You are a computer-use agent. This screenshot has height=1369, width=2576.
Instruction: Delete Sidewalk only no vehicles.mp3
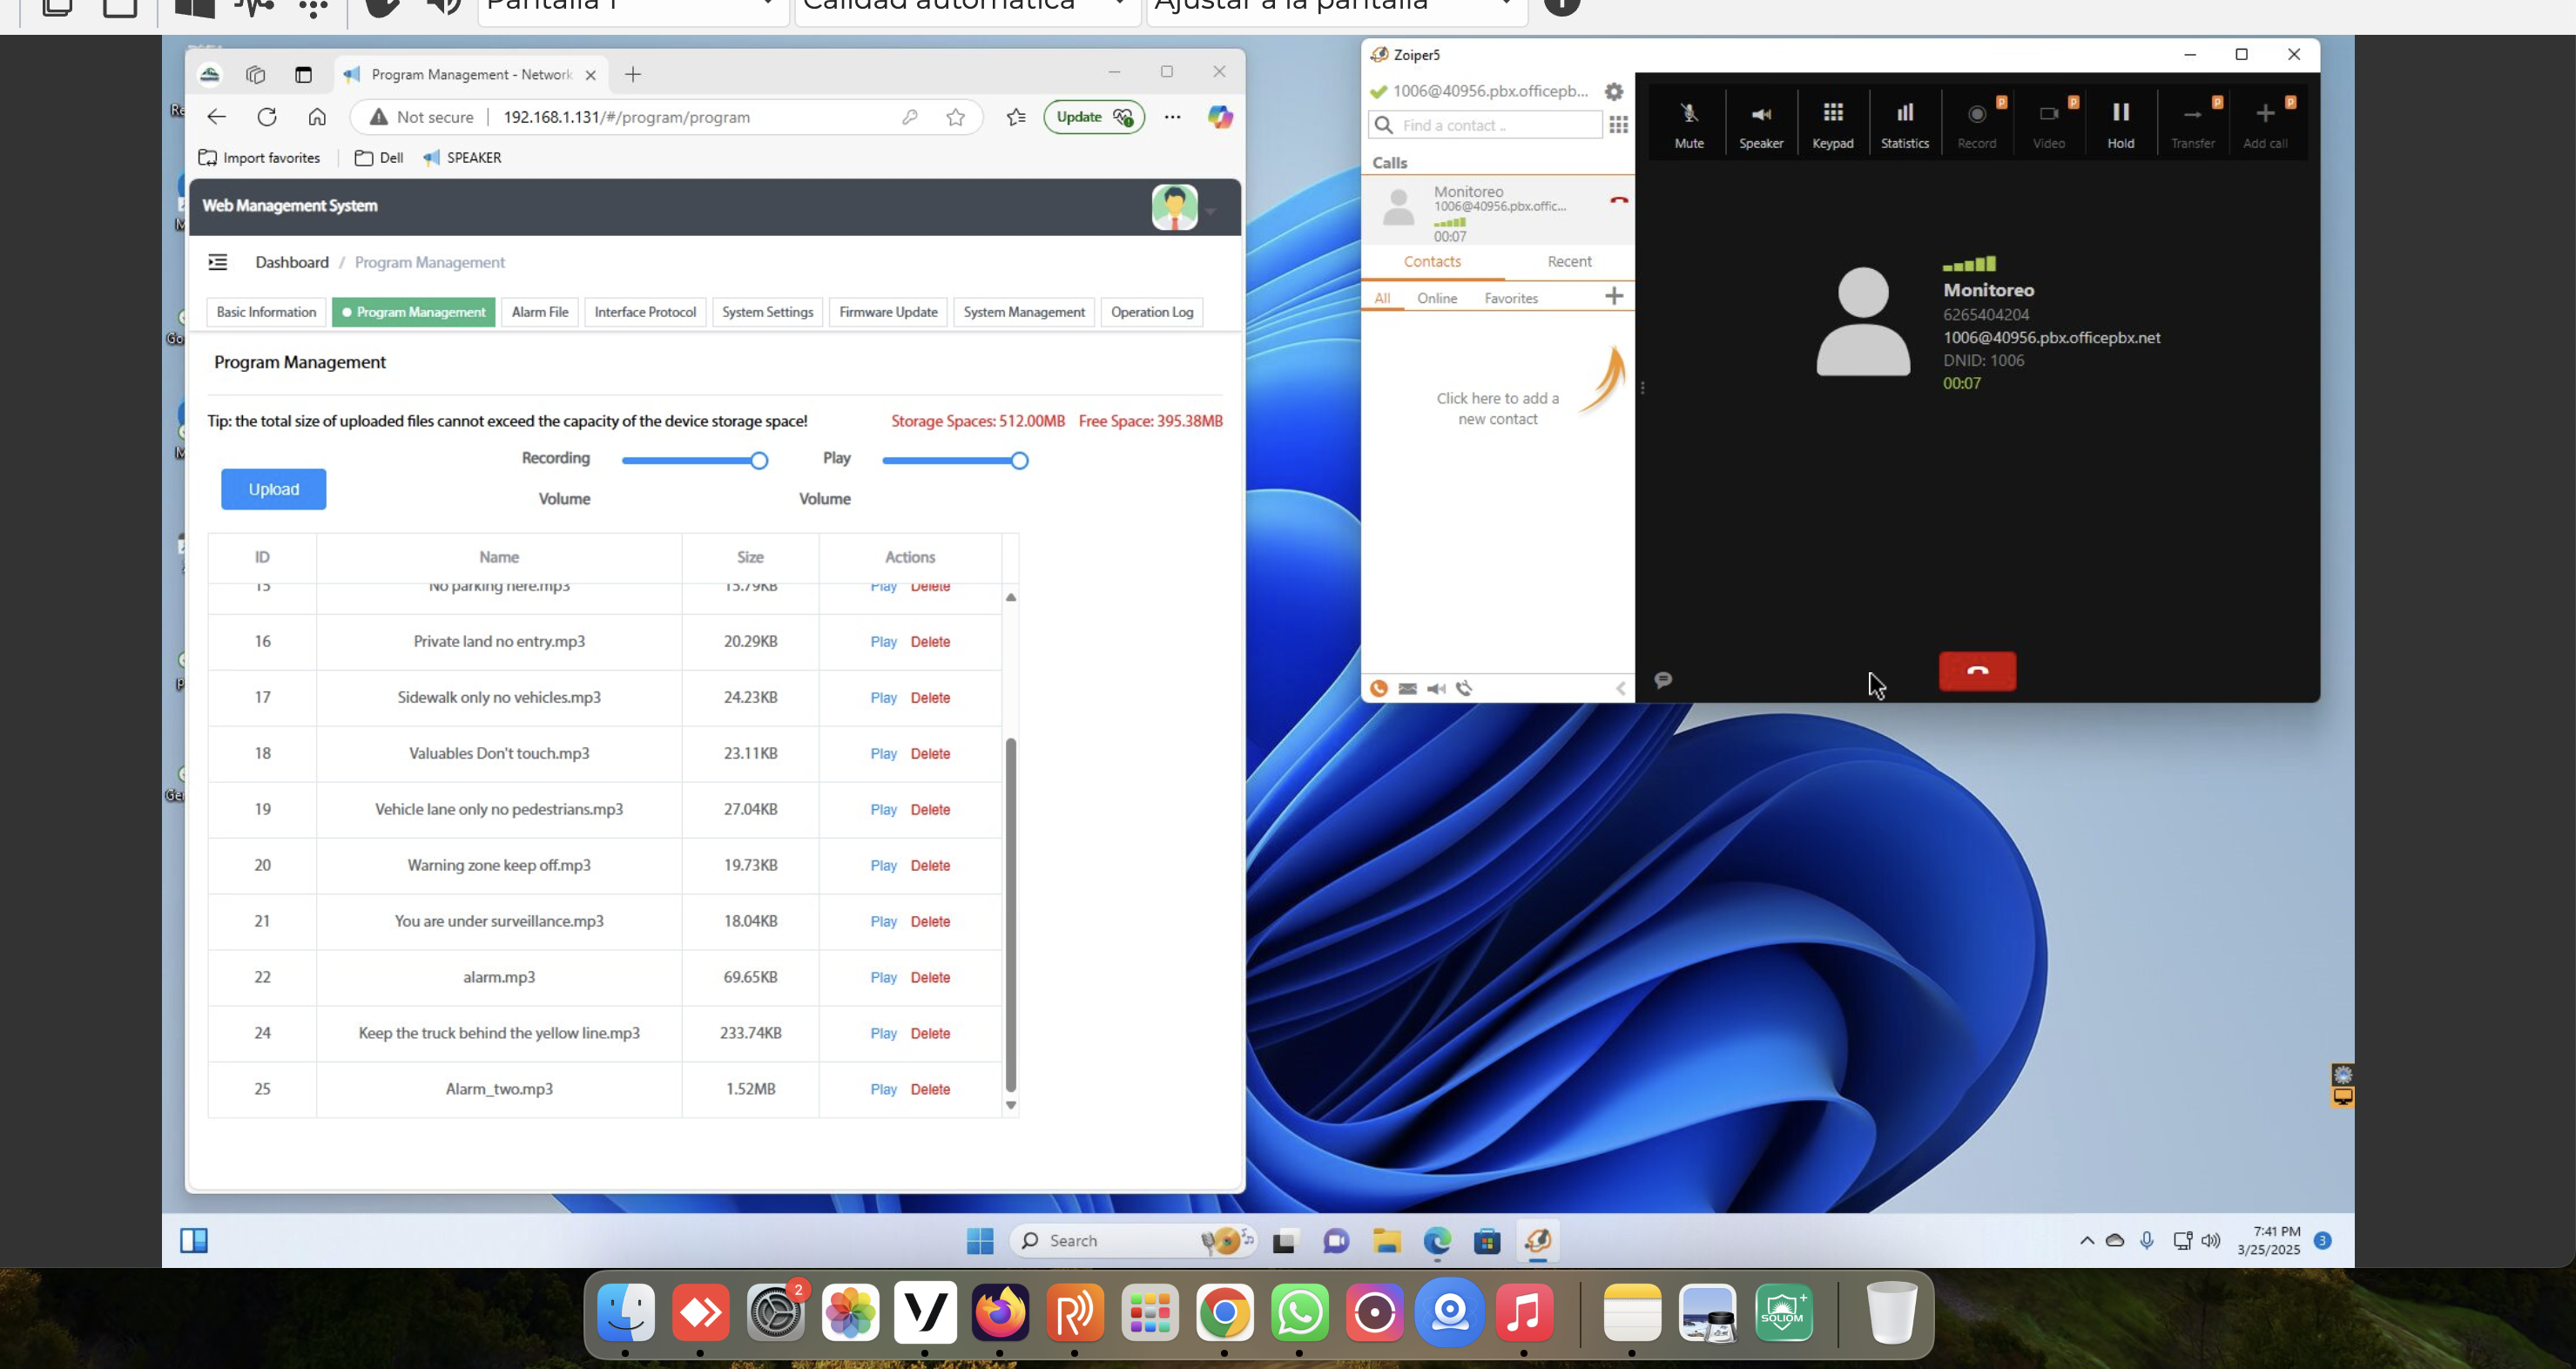[930, 698]
